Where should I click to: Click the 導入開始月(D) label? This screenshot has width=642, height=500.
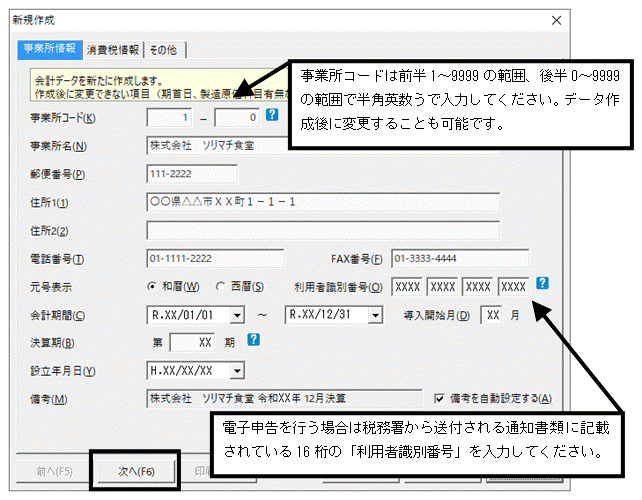436,315
